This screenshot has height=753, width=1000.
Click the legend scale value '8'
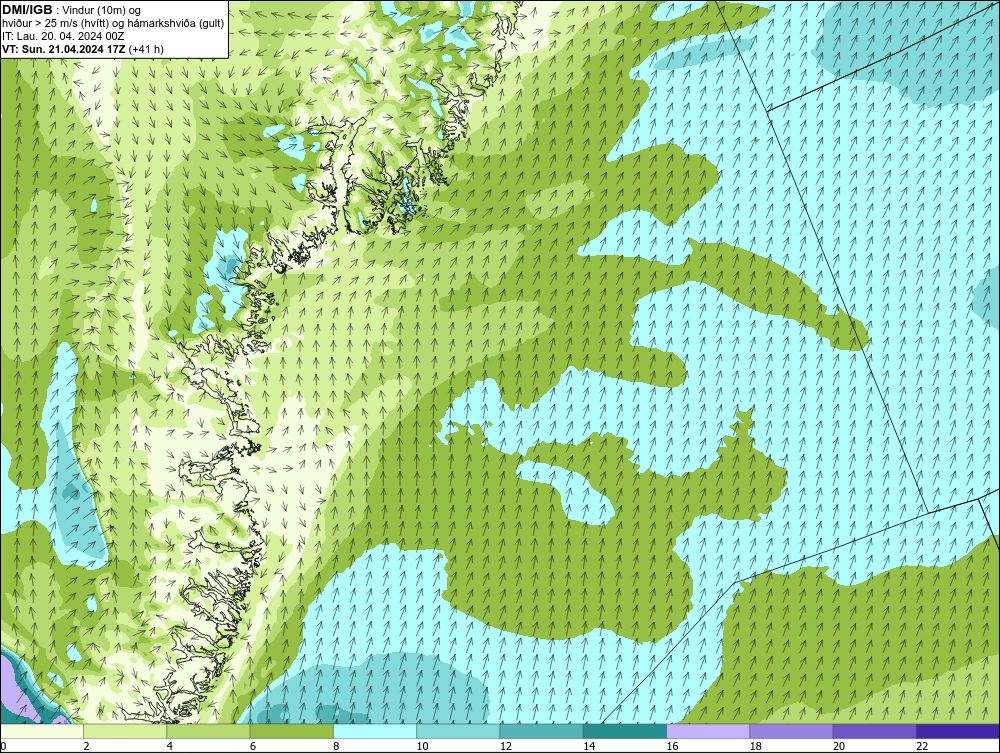point(336,746)
